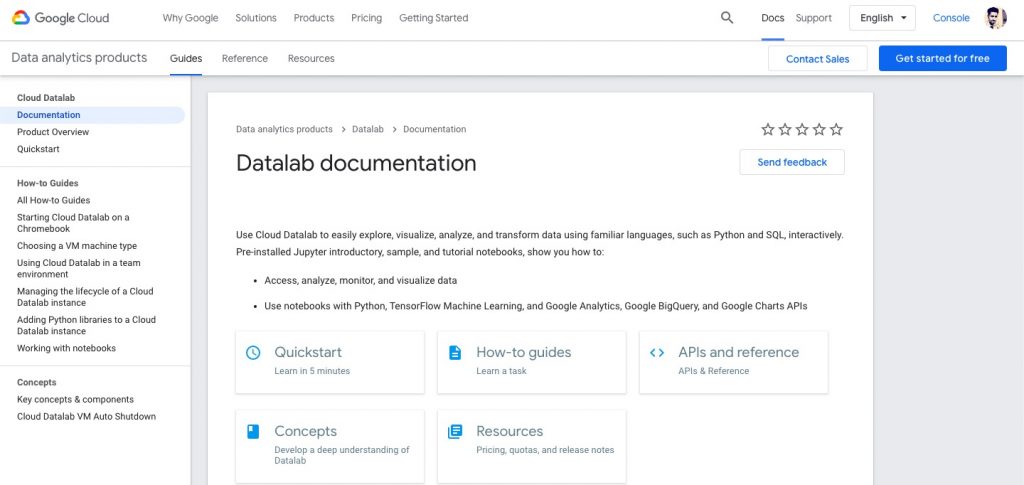
Task: Rate the page four stars
Action: [819, 129]
